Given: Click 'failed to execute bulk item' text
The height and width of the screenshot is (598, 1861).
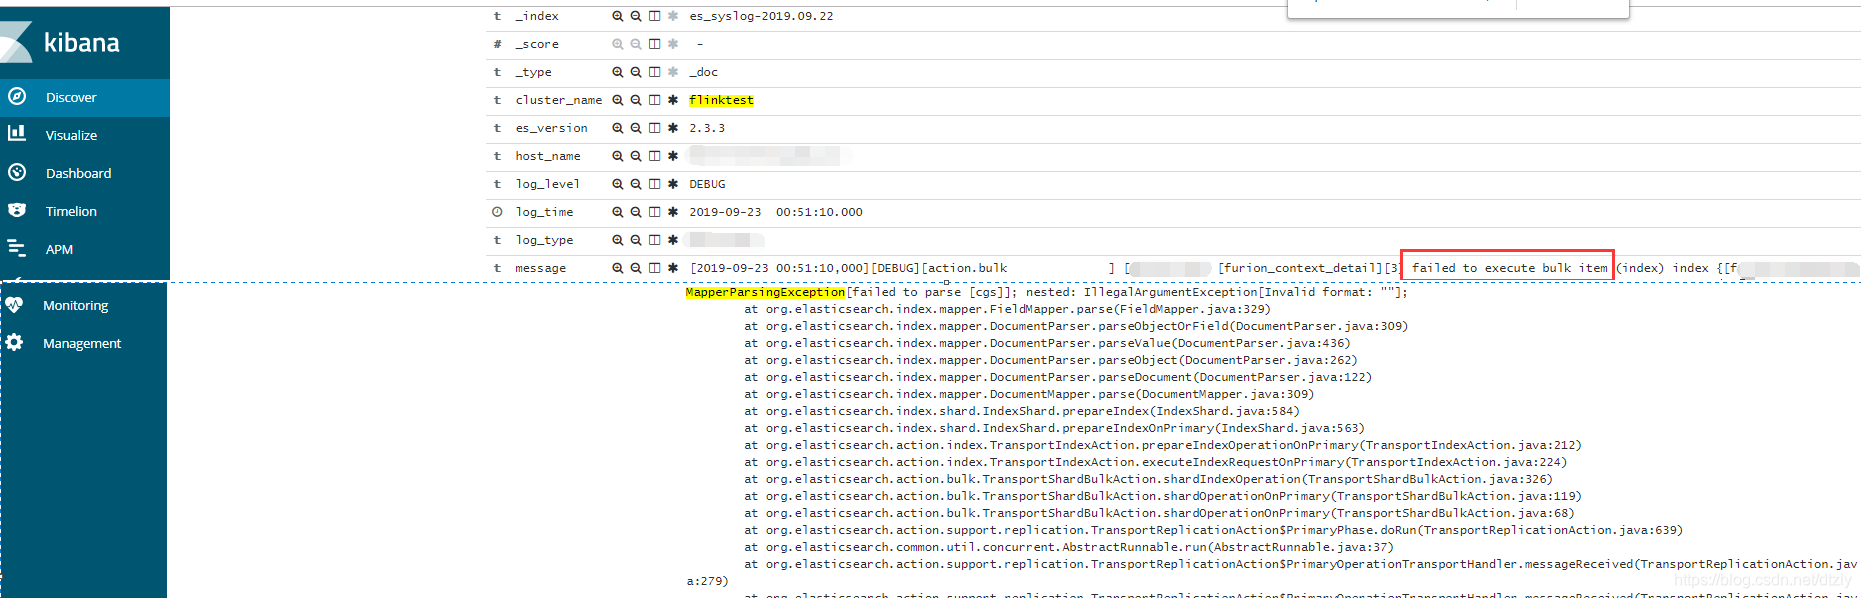Looking at the screenshot, I should click(x=1509, y=267).
